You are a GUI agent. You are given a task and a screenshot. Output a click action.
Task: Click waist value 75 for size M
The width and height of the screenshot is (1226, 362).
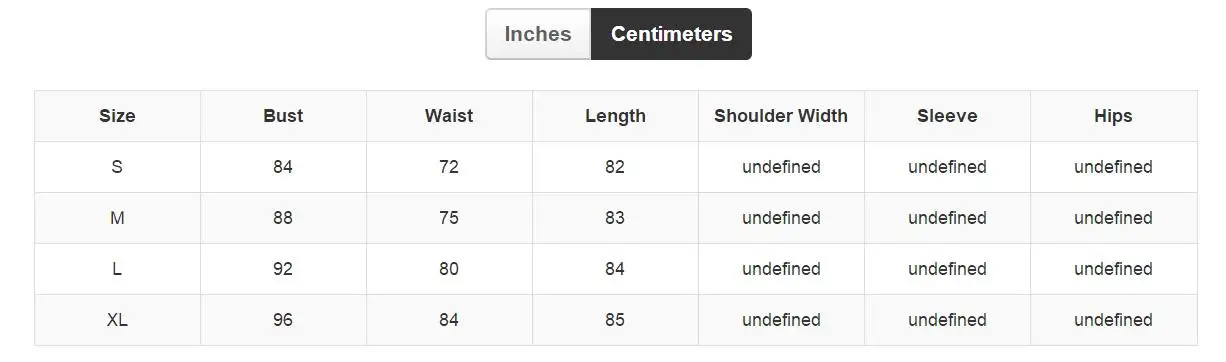[449, 218]
